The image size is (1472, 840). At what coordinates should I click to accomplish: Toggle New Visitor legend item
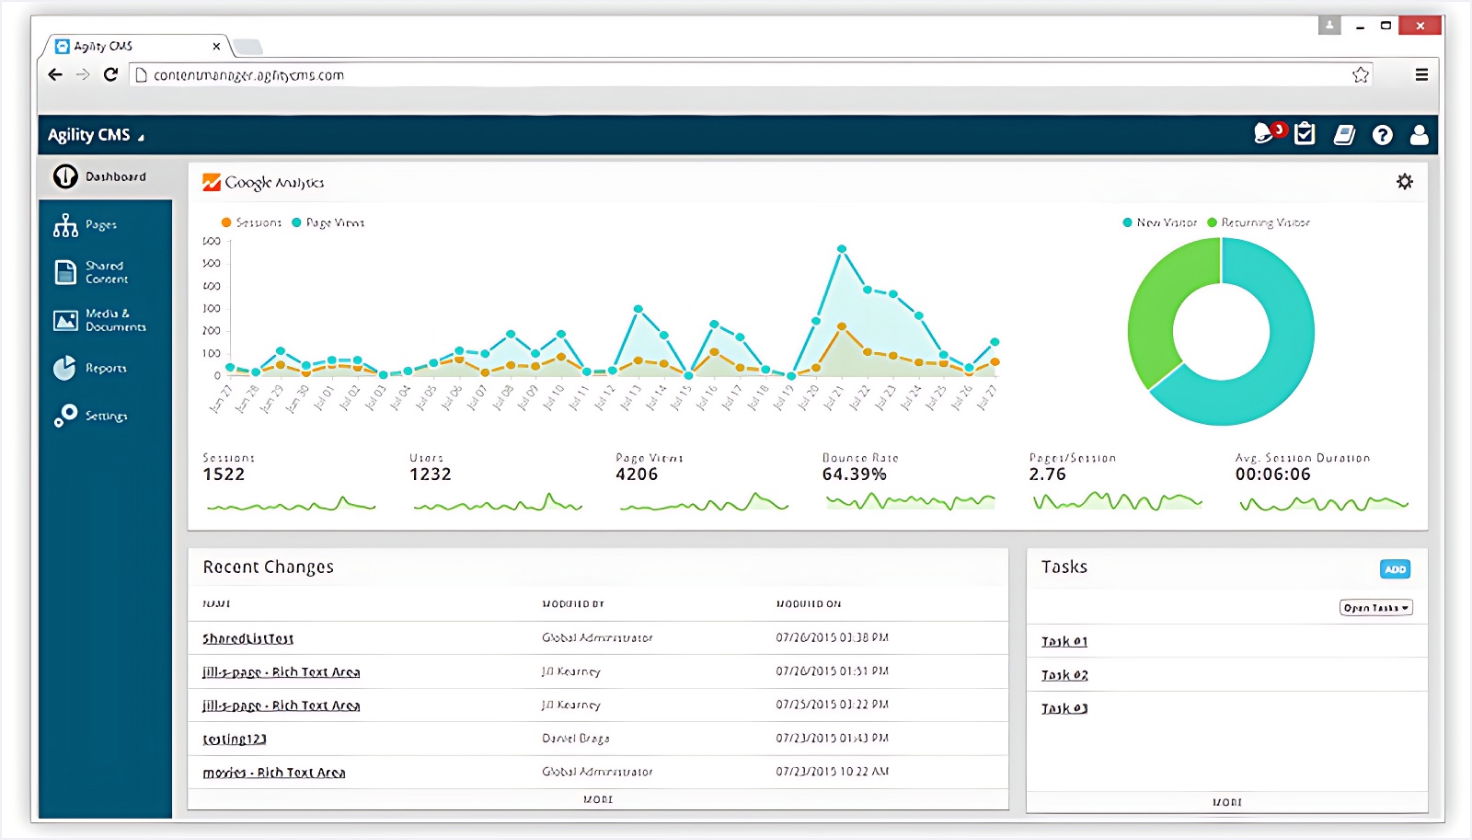point(1159,223)
